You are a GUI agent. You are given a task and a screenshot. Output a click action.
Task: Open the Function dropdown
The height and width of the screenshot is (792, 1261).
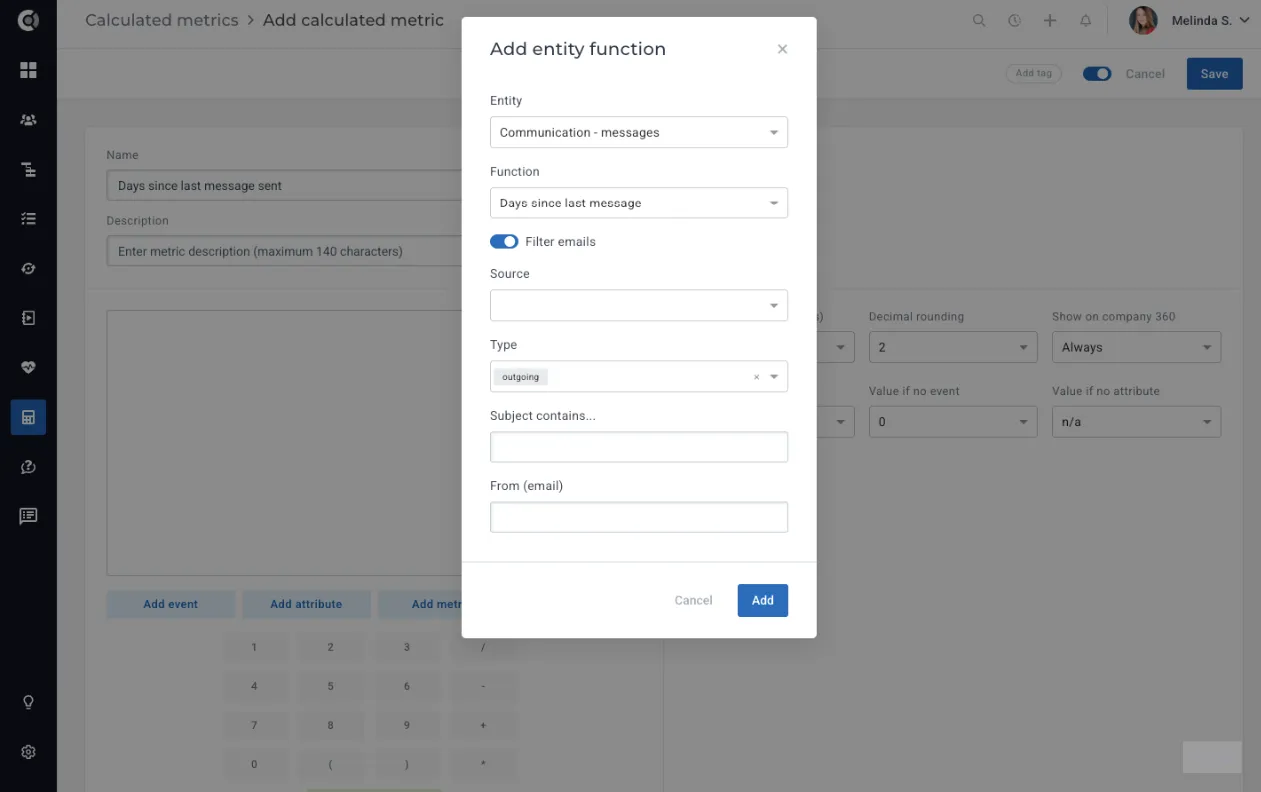639,203
